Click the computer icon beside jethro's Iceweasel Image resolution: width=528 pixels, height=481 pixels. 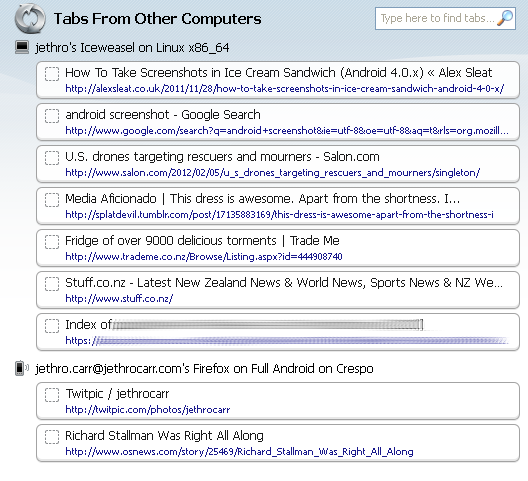coord(22,47)
